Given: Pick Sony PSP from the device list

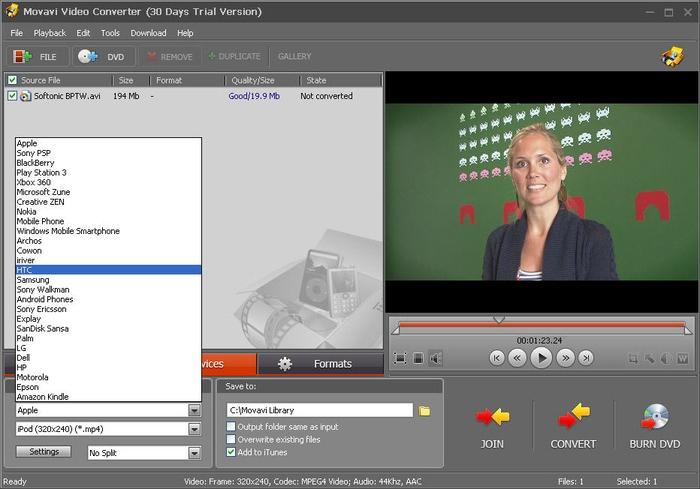Looking at the screenshot, I should (x=108, y=153).
